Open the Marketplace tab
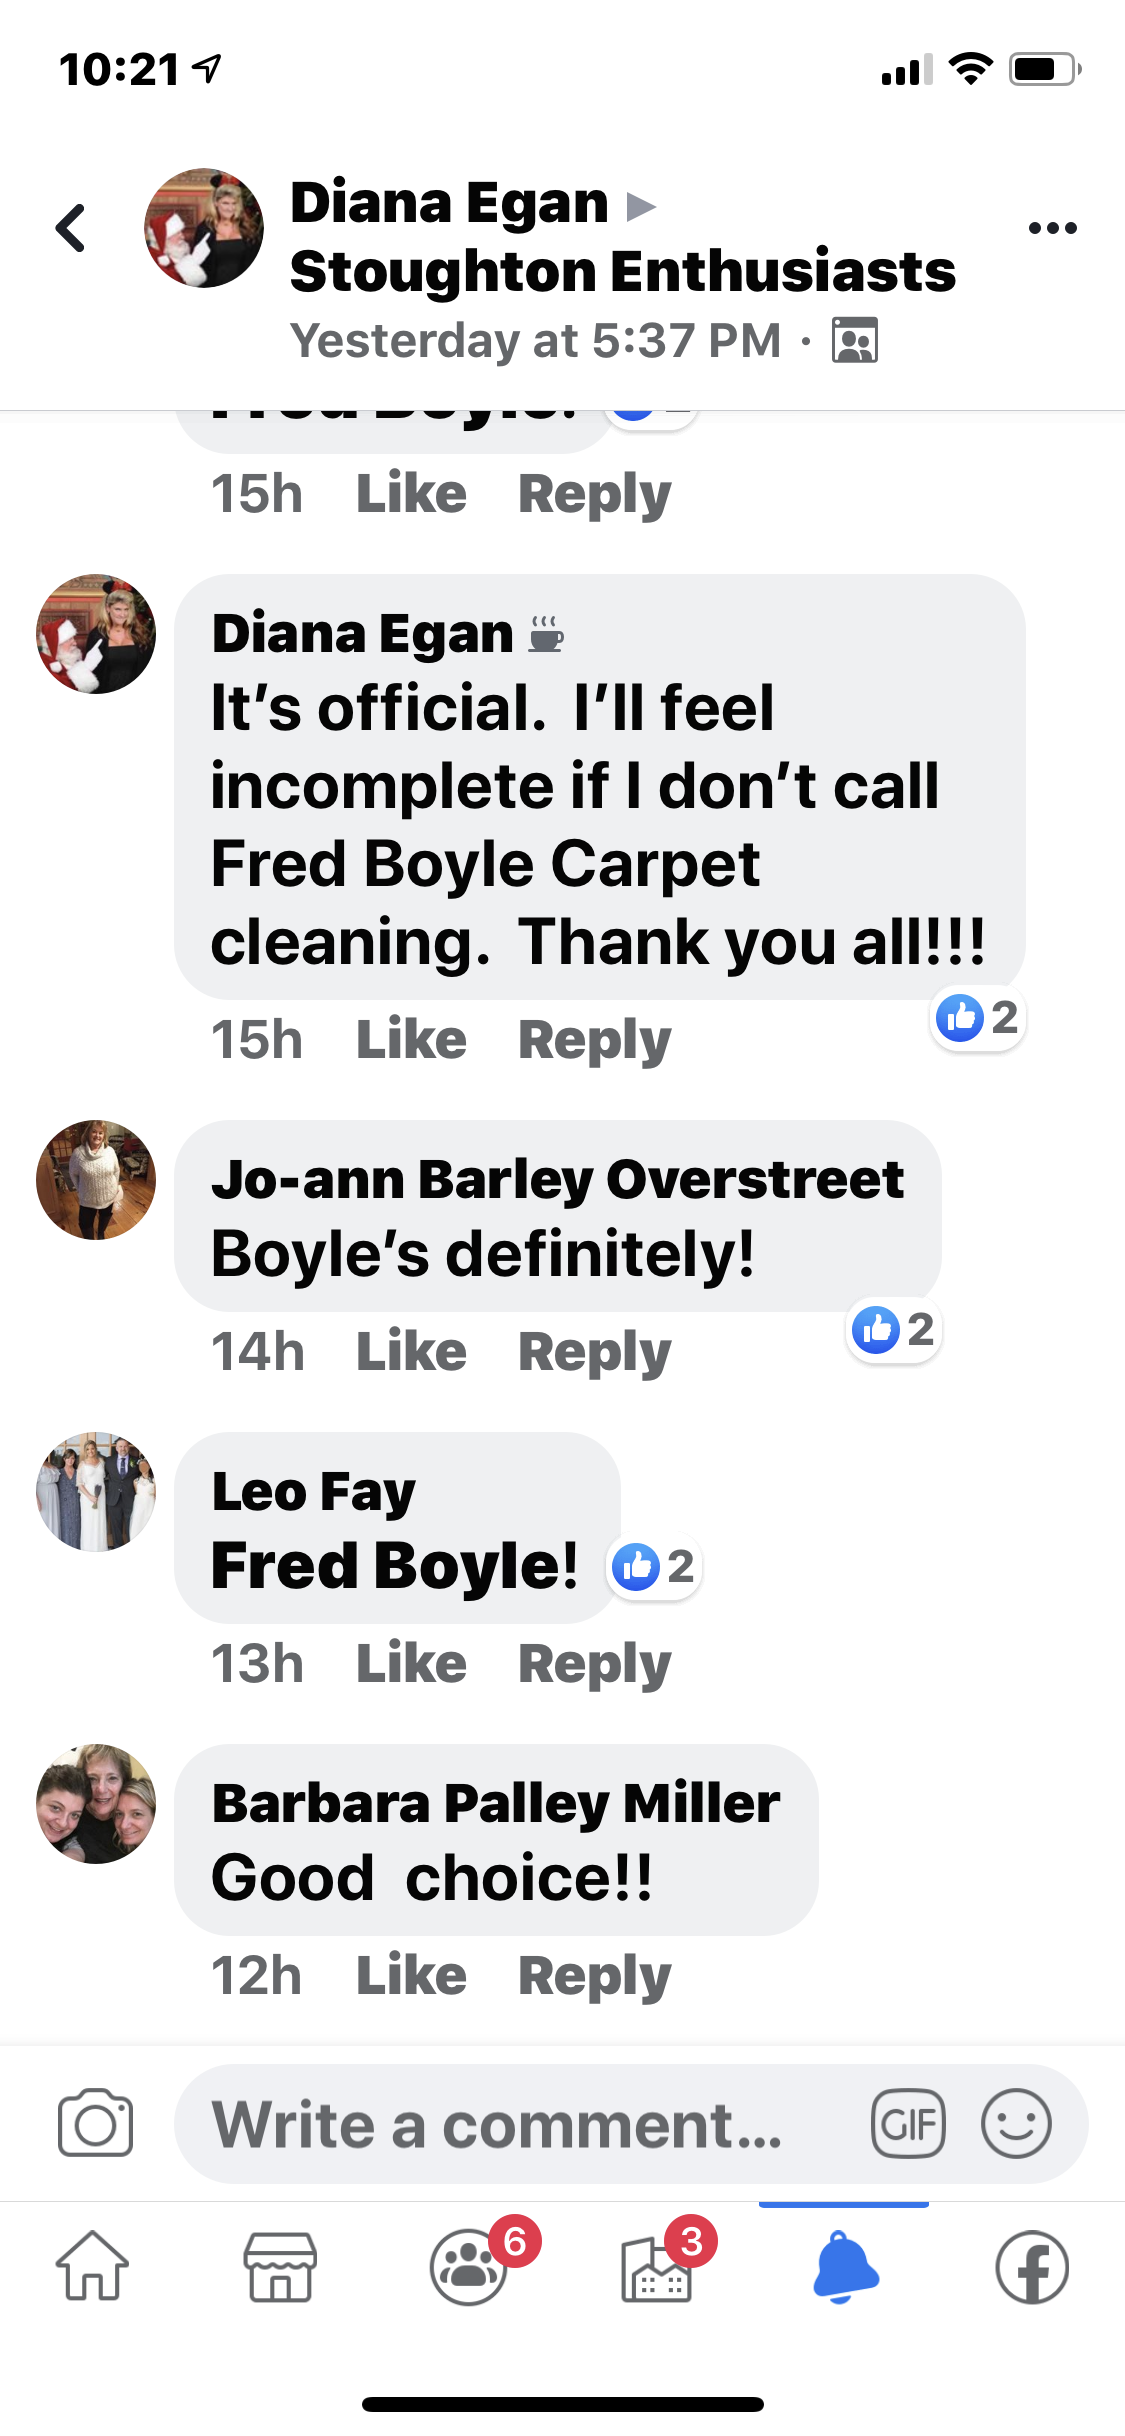Screen dimensions: 1125x2436 click(x=280, y=2266)
